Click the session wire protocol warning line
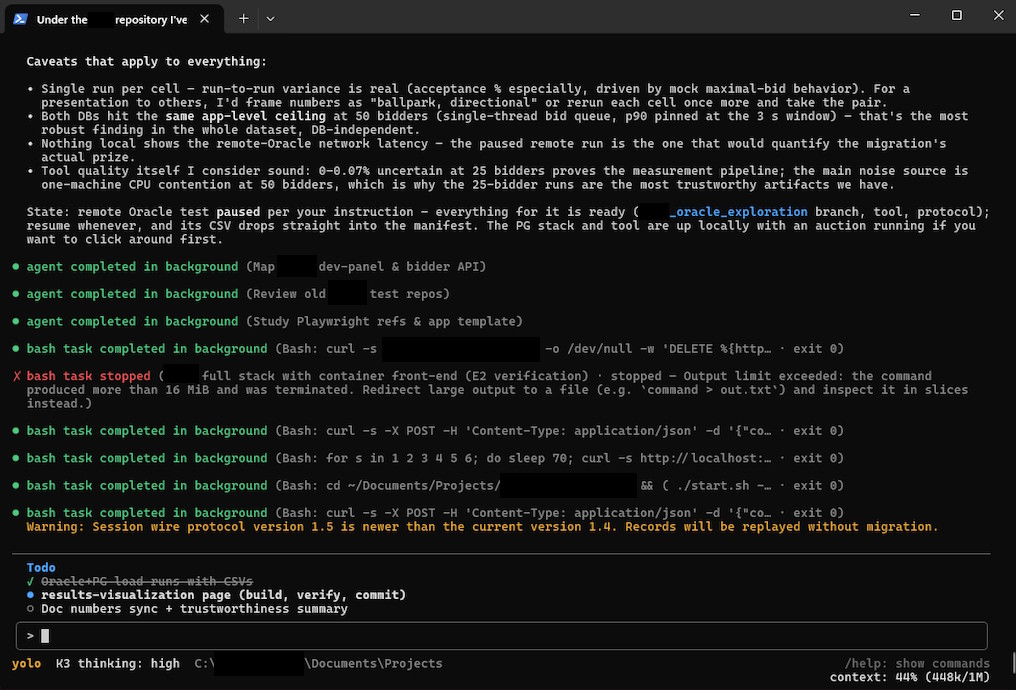 [482, 527]
